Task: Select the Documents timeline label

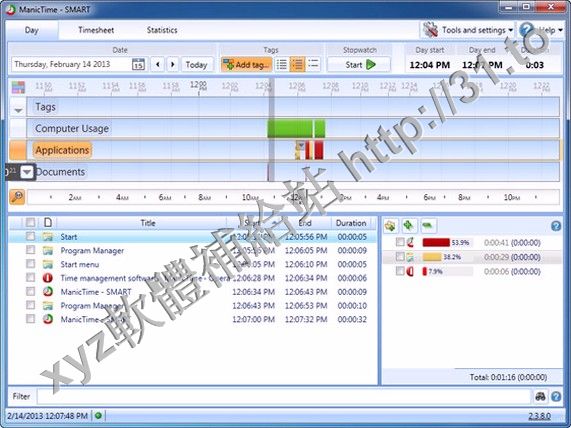Action: (60, 172)
